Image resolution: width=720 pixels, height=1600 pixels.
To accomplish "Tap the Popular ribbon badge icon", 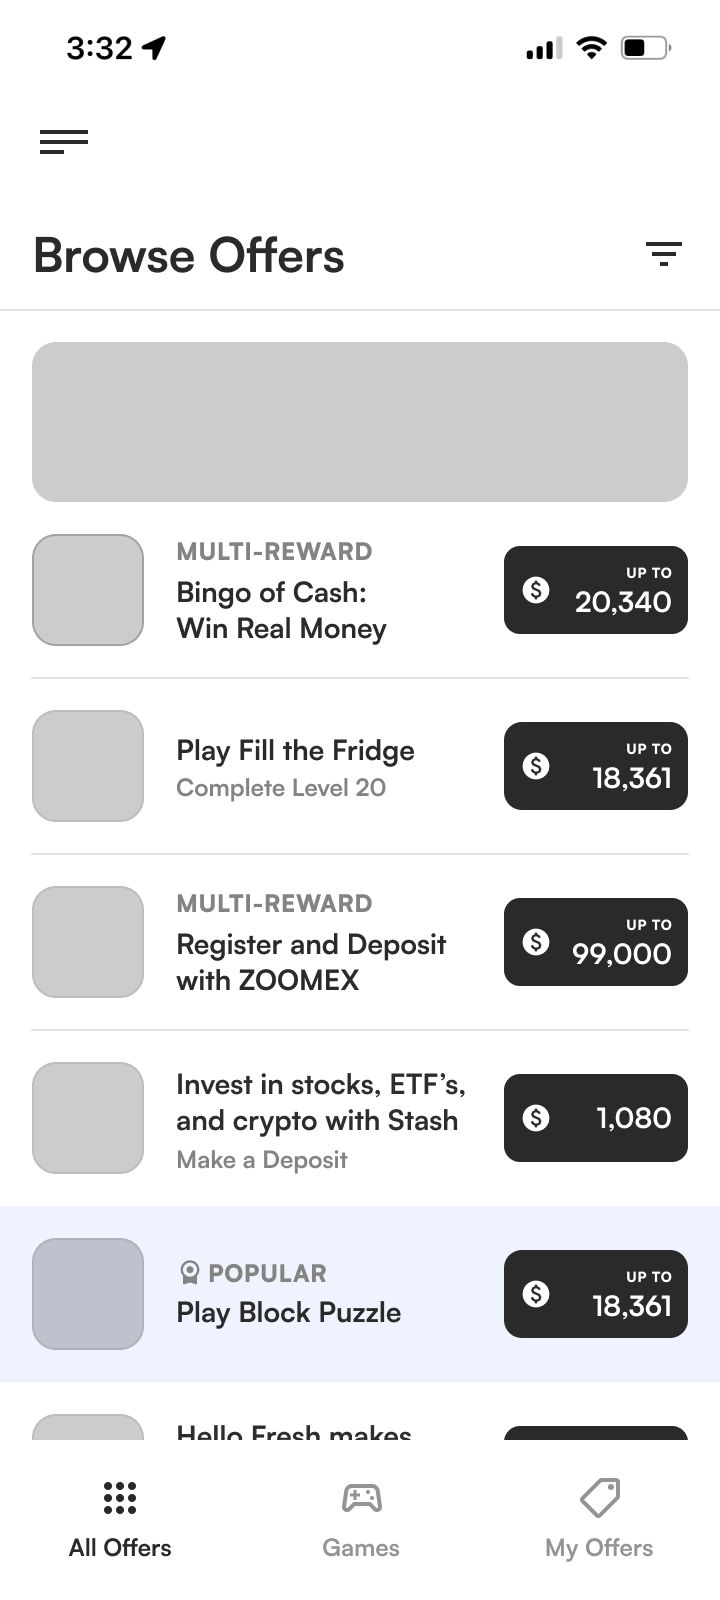I will click(x=189, y=1273).
